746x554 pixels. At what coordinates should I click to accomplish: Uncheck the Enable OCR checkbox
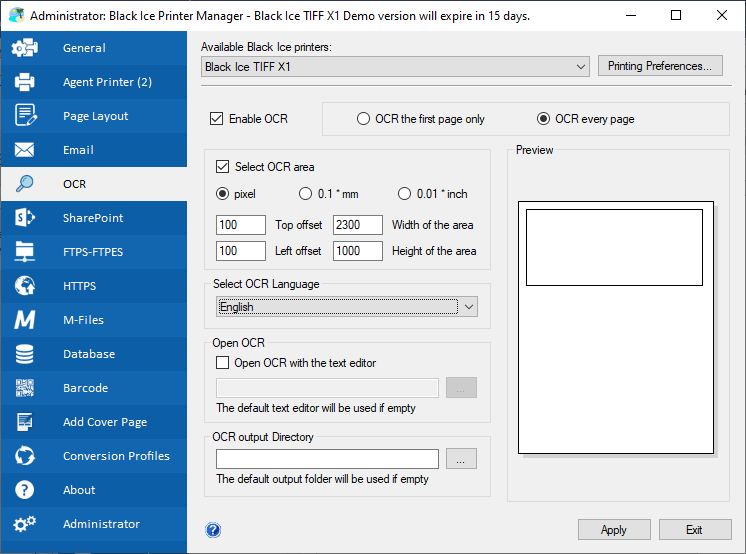pyautogui.click(x=217, y=119)
